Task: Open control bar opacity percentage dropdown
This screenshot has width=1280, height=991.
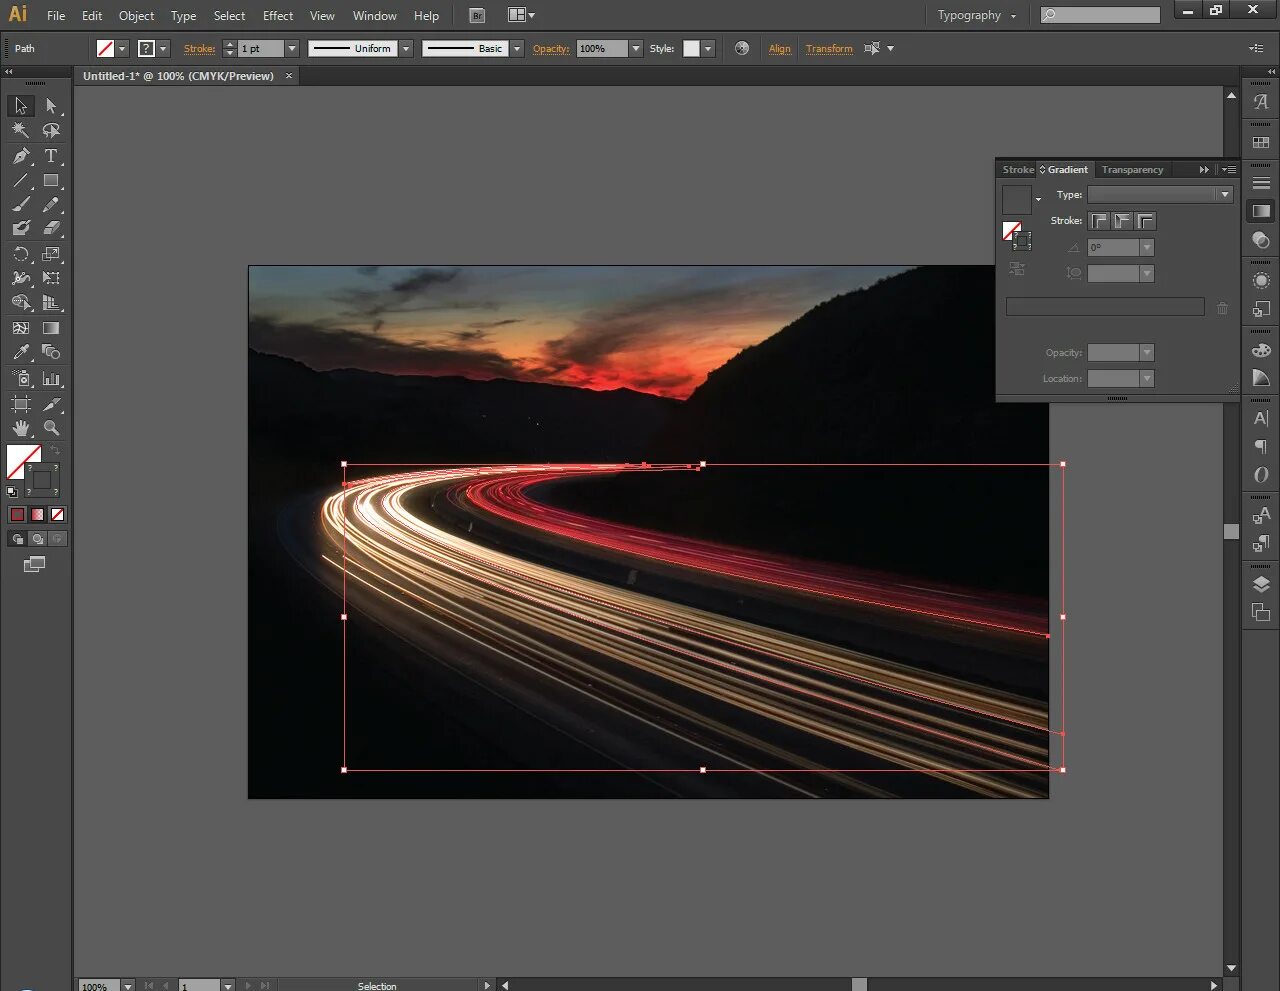Action: click(635, 48)
